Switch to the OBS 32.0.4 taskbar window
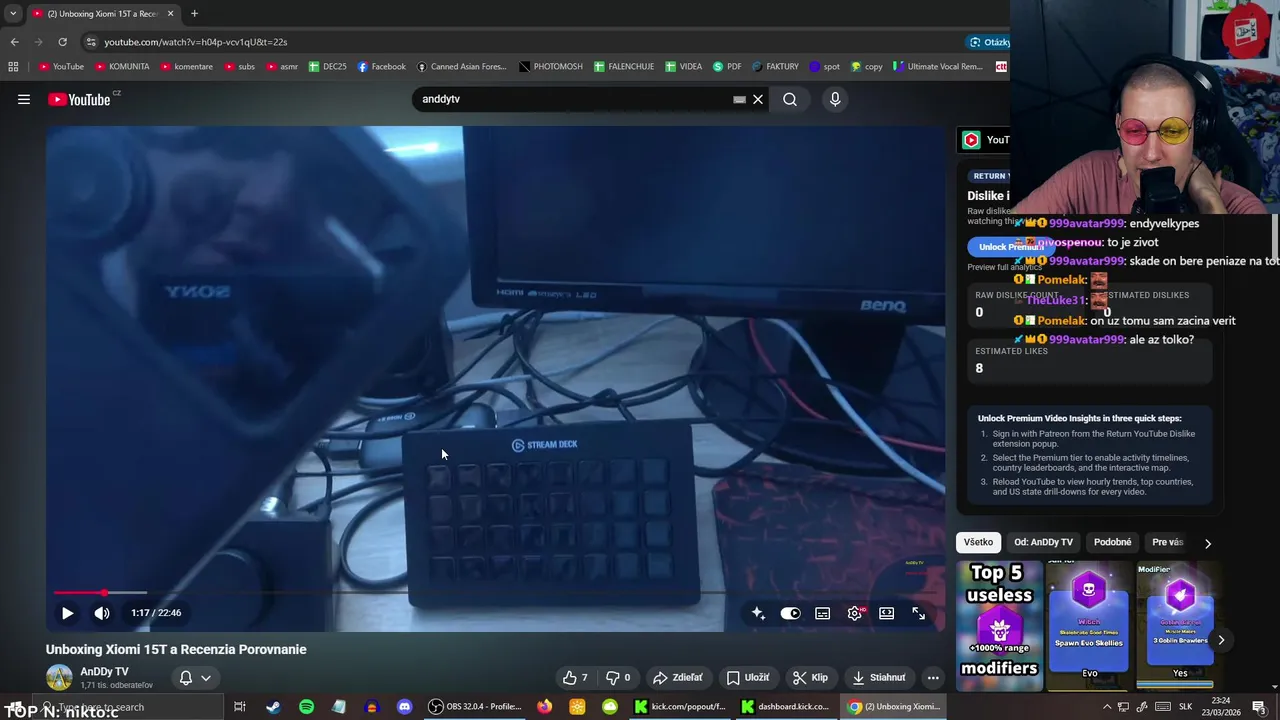The width and height of the screenshot is (1280, 720). 476,707
